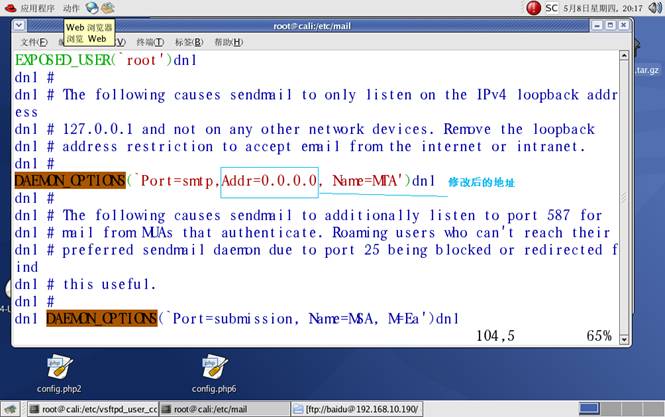Click the SC input method indicator
The image size is (665, 417).
point(551,8)
